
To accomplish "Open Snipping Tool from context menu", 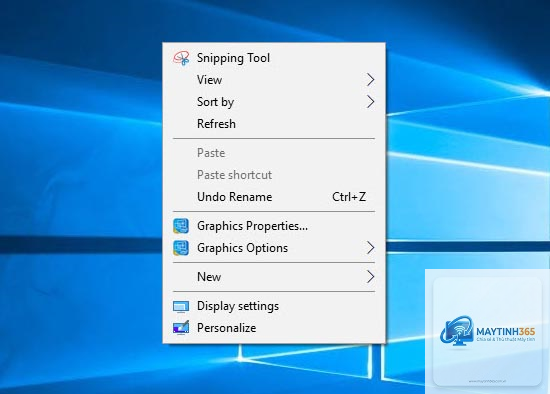I will (274, 58).
